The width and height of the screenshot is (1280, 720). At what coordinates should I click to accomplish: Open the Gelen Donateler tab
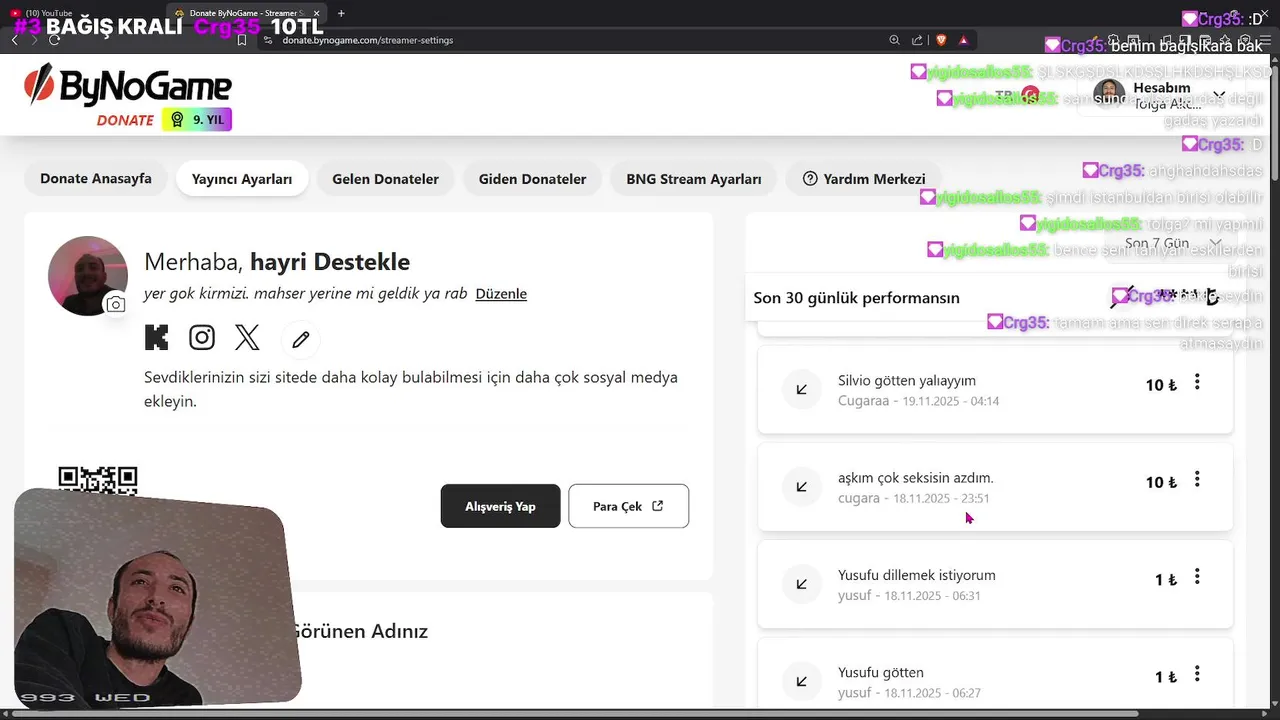385,179
